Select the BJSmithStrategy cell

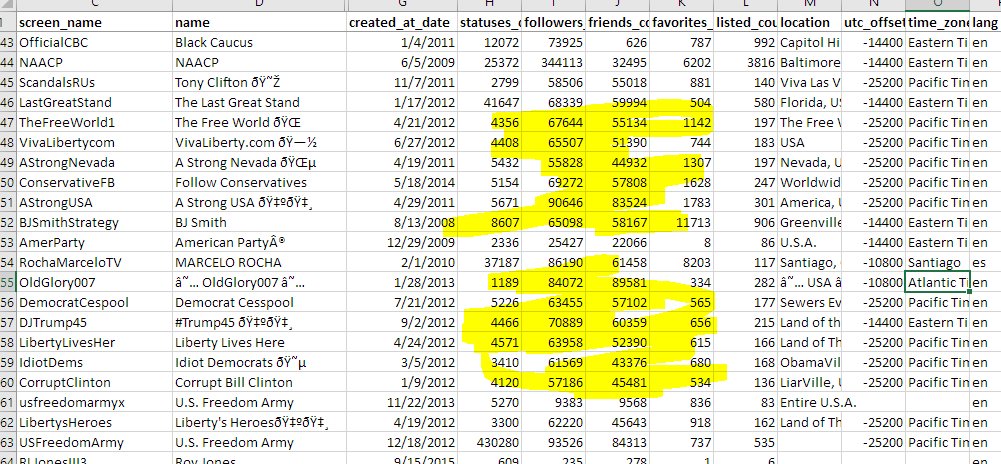coord(94,223)
